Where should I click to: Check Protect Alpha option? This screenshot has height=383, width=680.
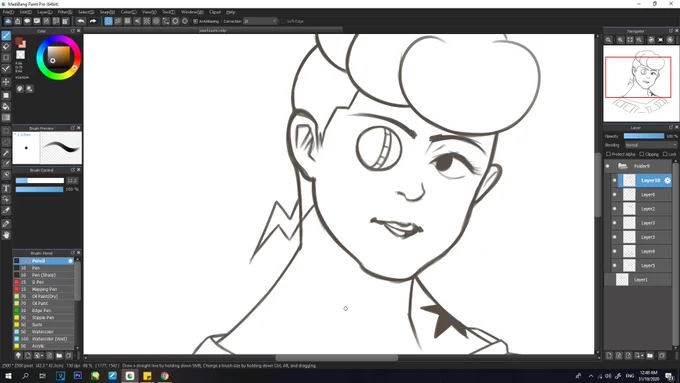click(x=608, y=154)
